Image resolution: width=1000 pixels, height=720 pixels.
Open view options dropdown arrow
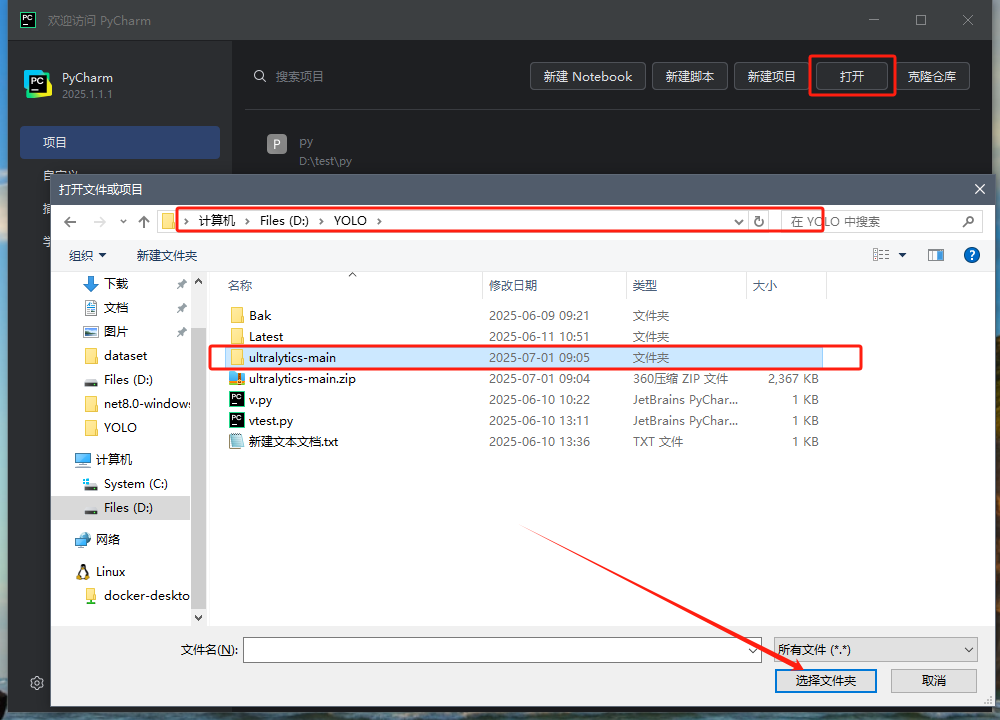click(x=902, y=255)
